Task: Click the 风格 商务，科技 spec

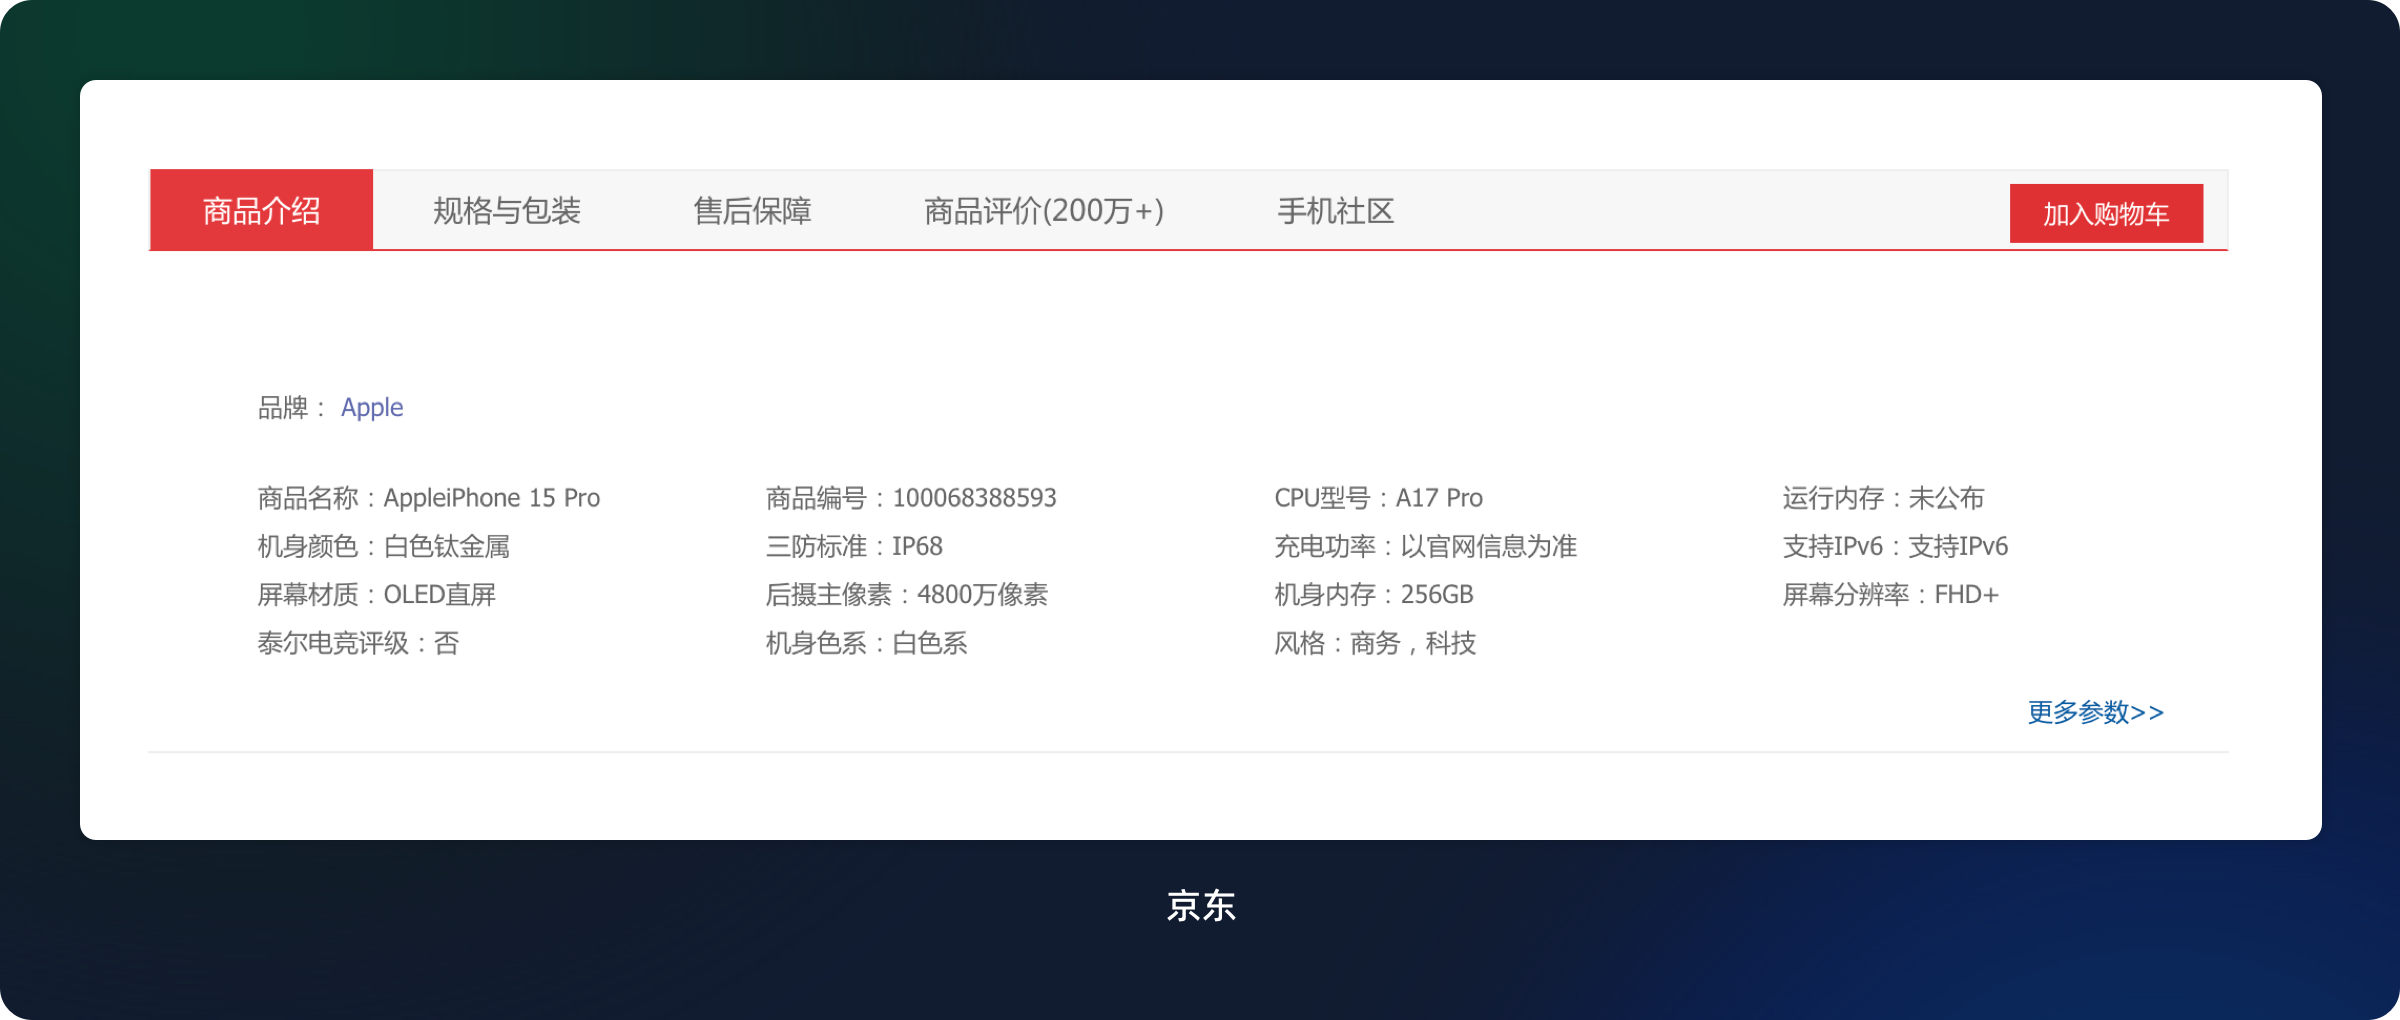Action: (x=1374, y=643)
